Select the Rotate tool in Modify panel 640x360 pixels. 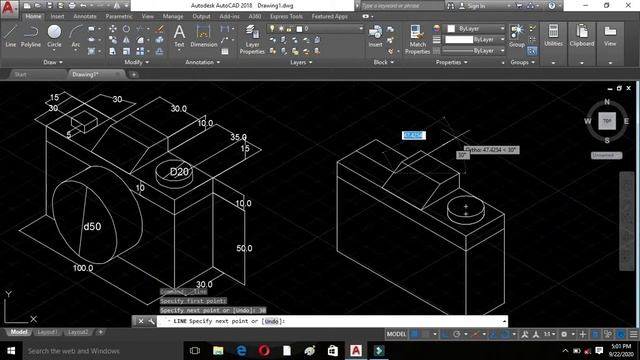(126, 29)
